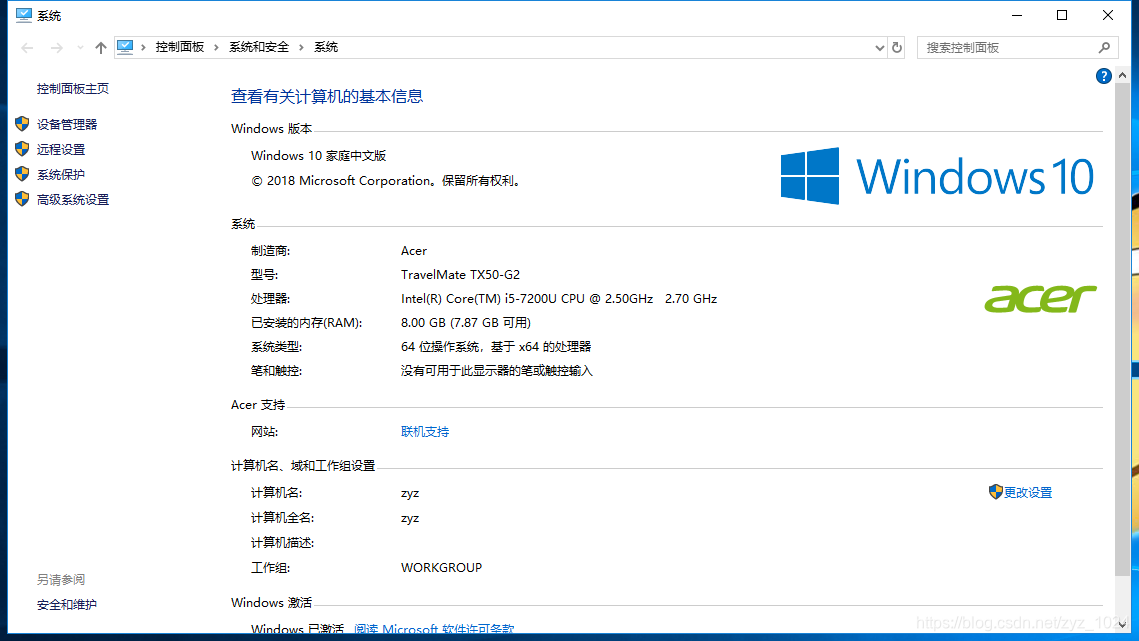Open 联机支持 website link
The image size is (1139, 641).
(x=425, y=432)
